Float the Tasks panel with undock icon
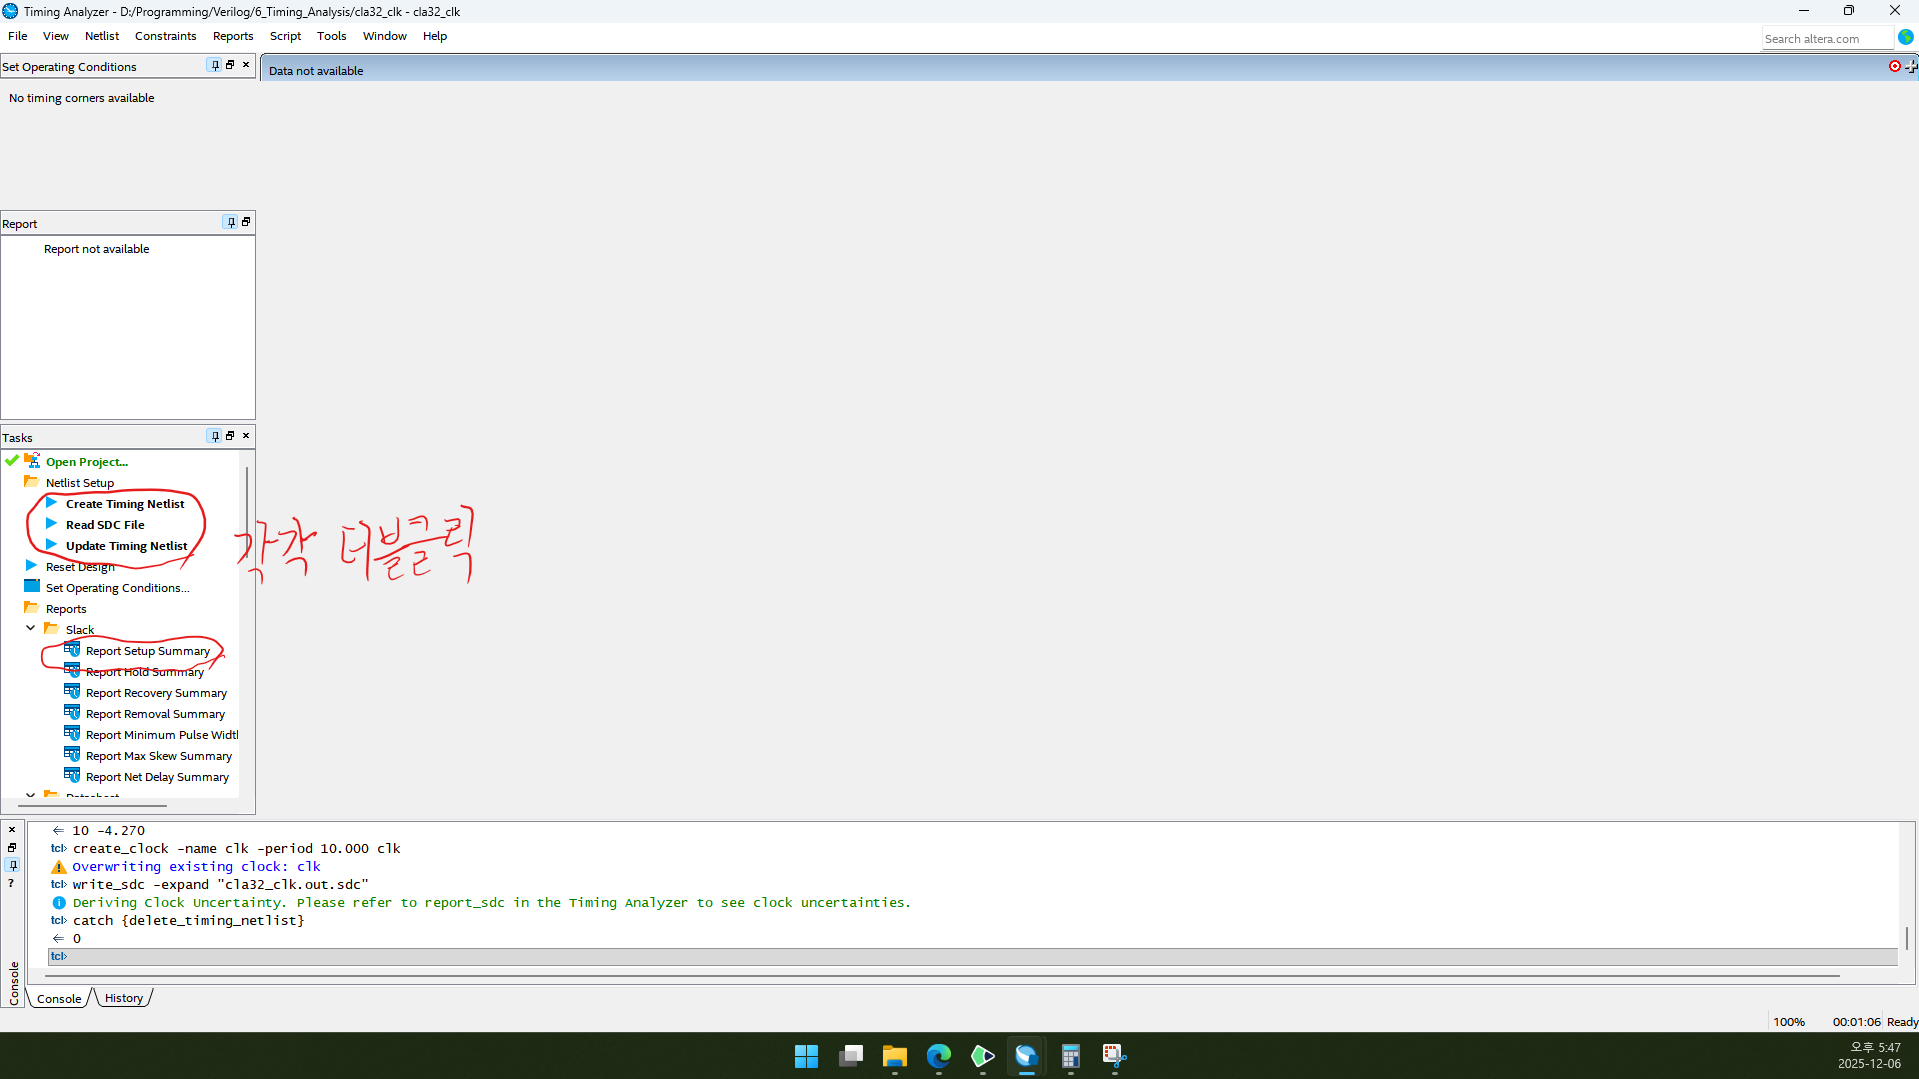Viewport: 1919px width, 1079px height. [x=230, y=436]
